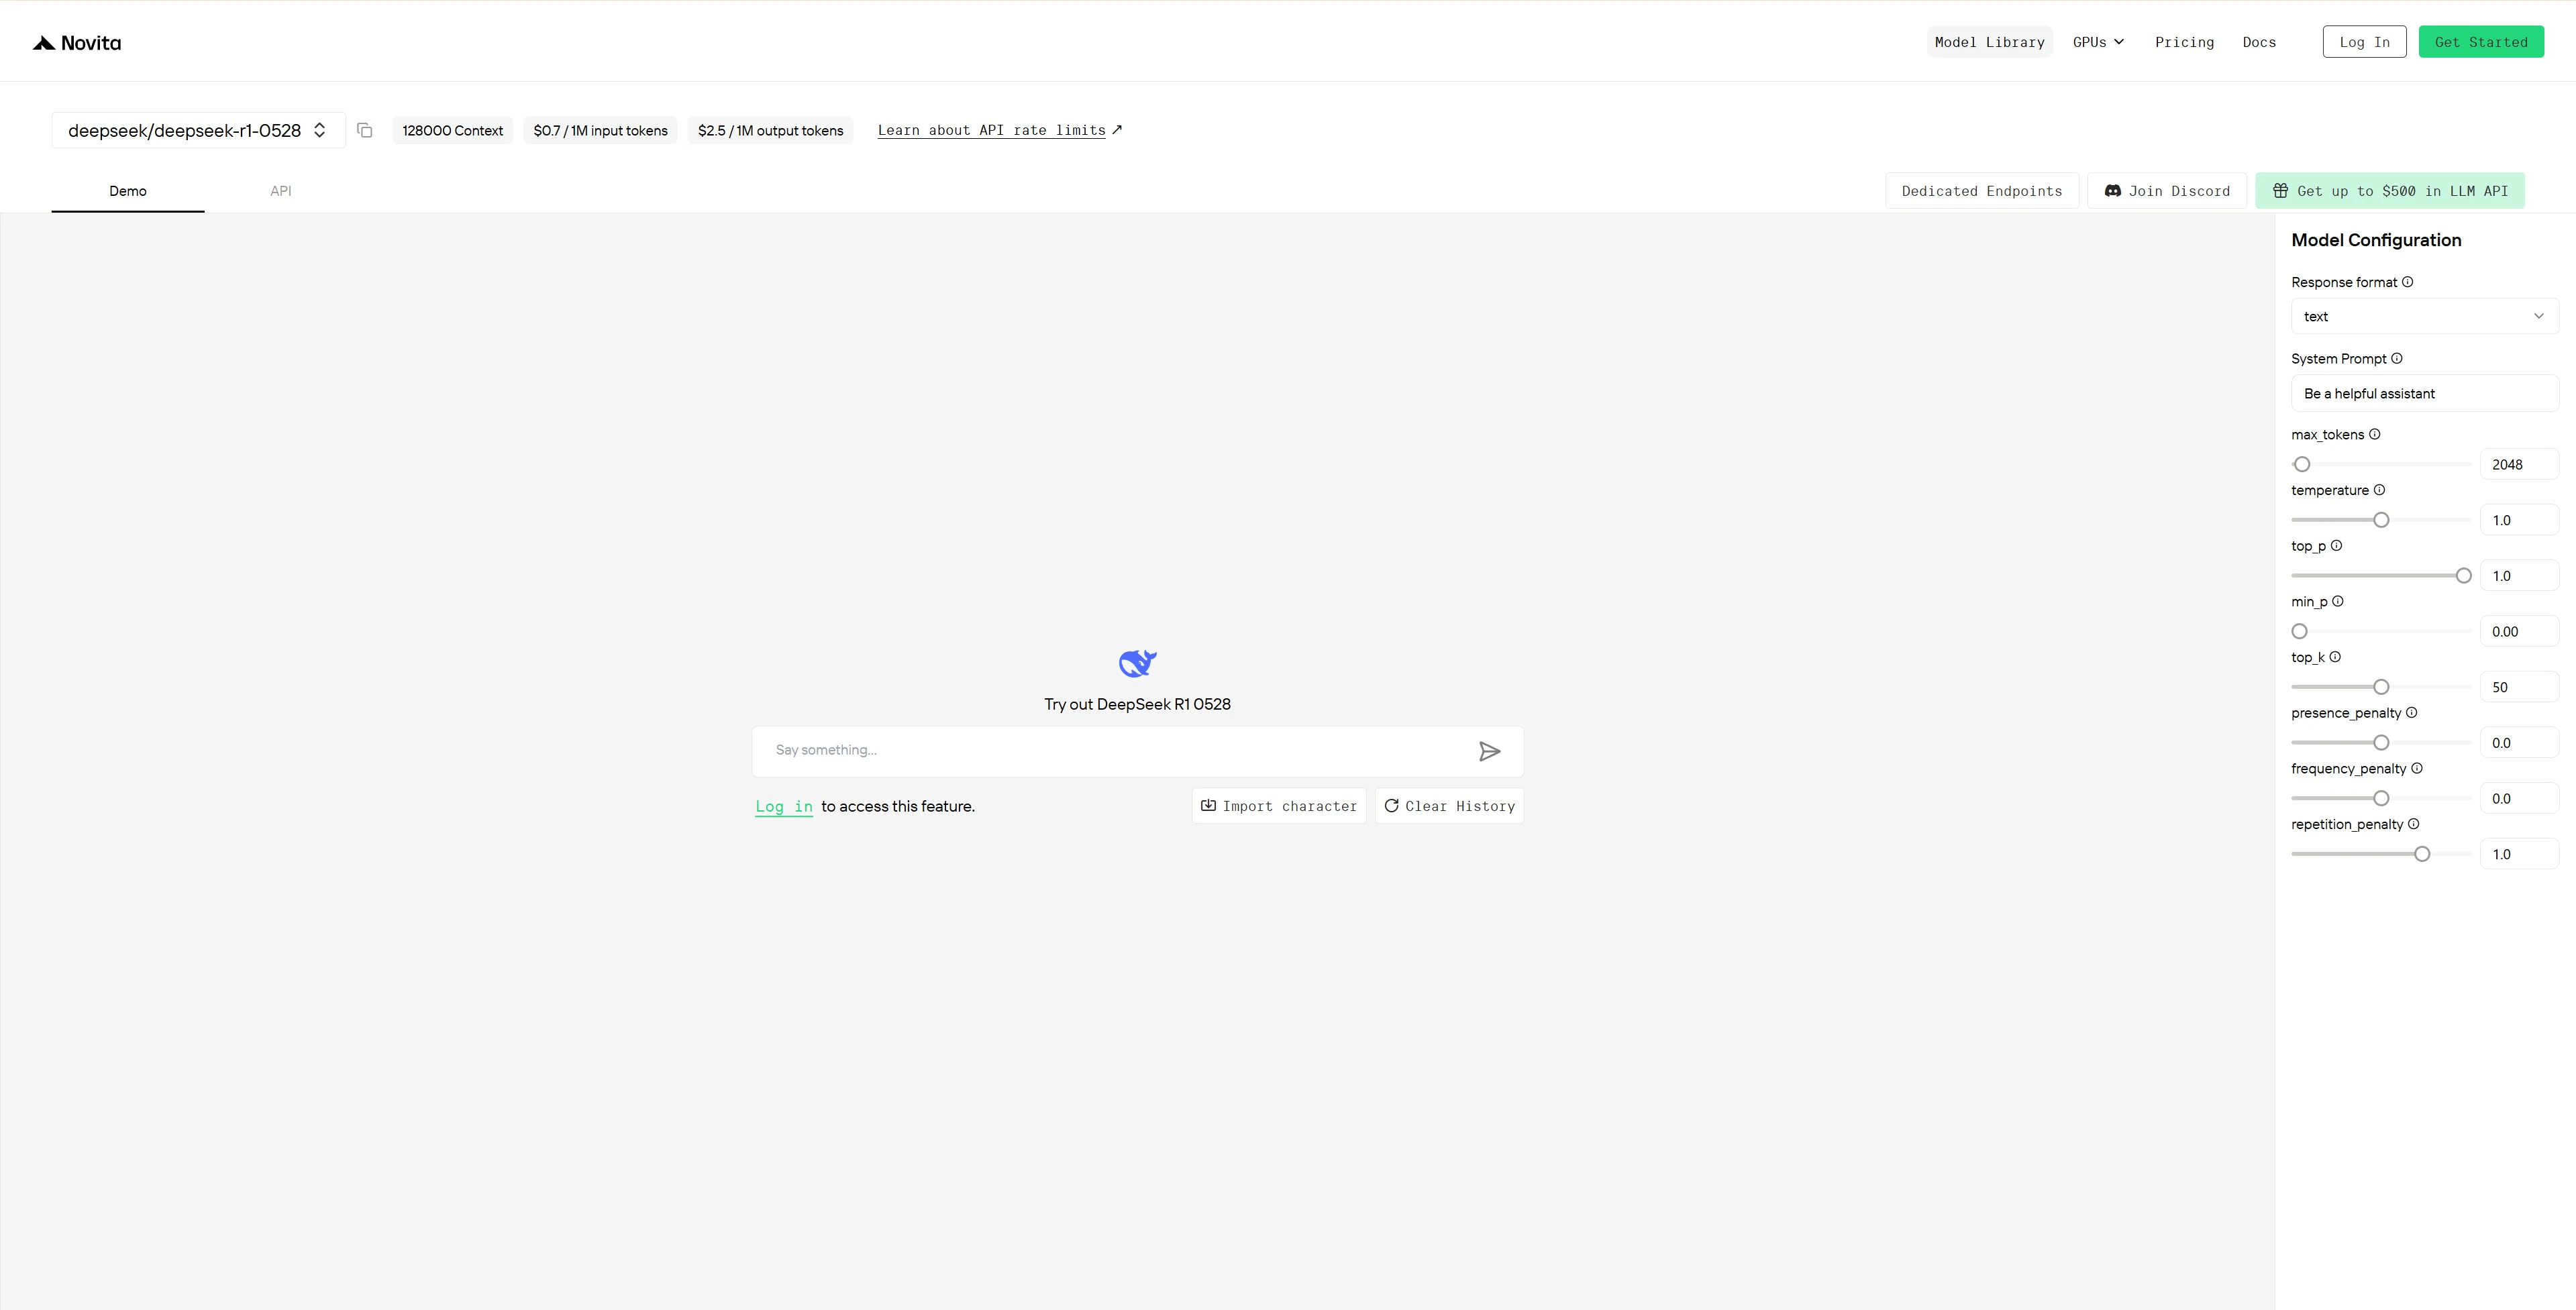Click Clear History button
Viewport: 2576px width, 1310px height.
[x=1449, y=806]
